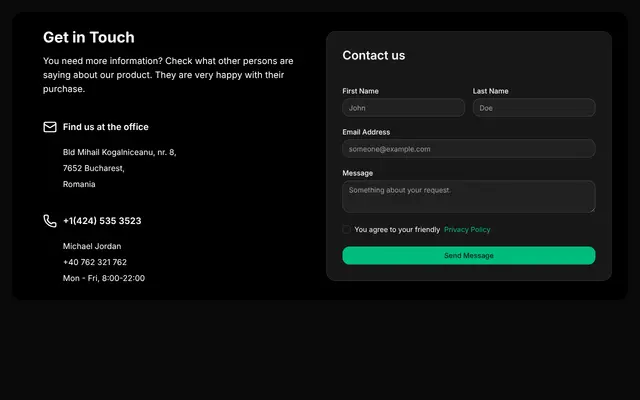The height and width of the screenshot is (400, 640).
Task: Click the 'Last Name' field label
Action: point(491,91)
